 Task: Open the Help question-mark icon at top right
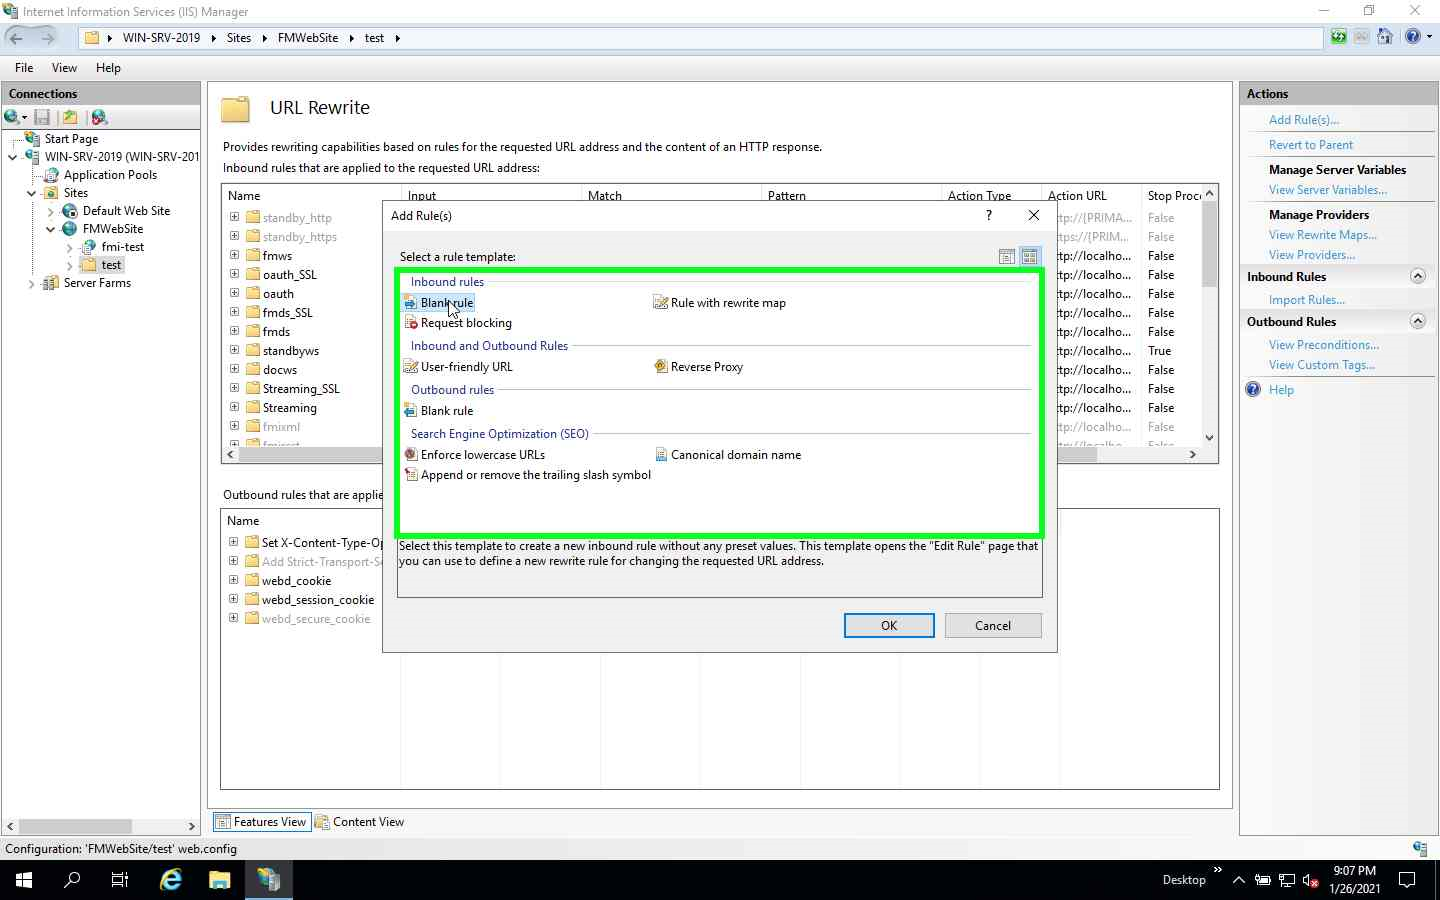[x=1412, y=37]
